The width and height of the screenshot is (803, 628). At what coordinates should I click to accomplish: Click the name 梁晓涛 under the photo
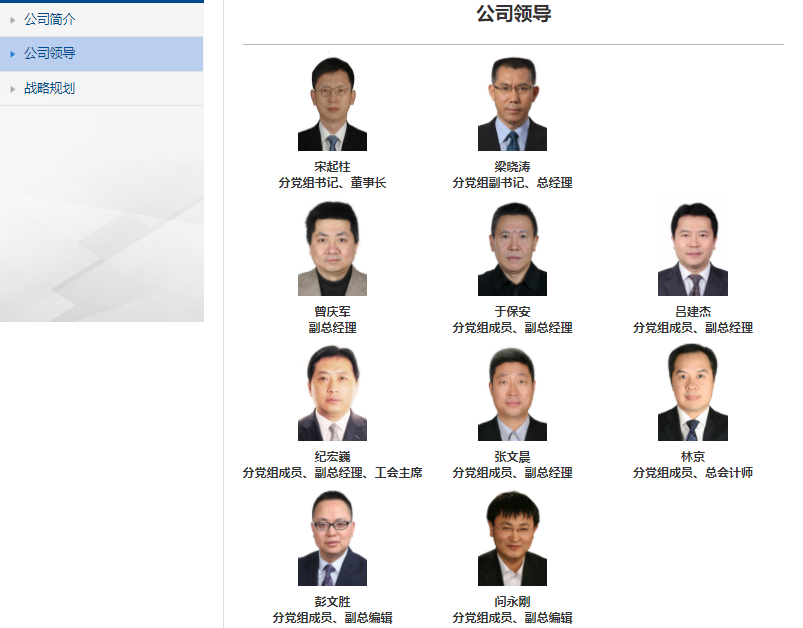(512, 166)
